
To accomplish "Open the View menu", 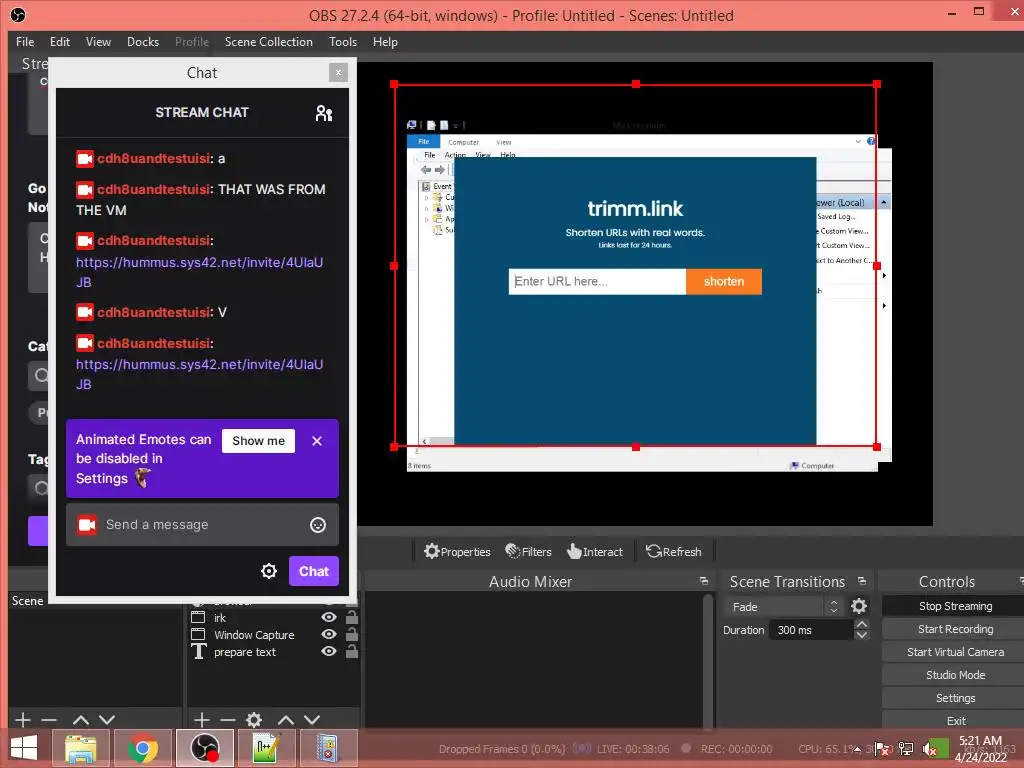I will (x=98, y=42).
